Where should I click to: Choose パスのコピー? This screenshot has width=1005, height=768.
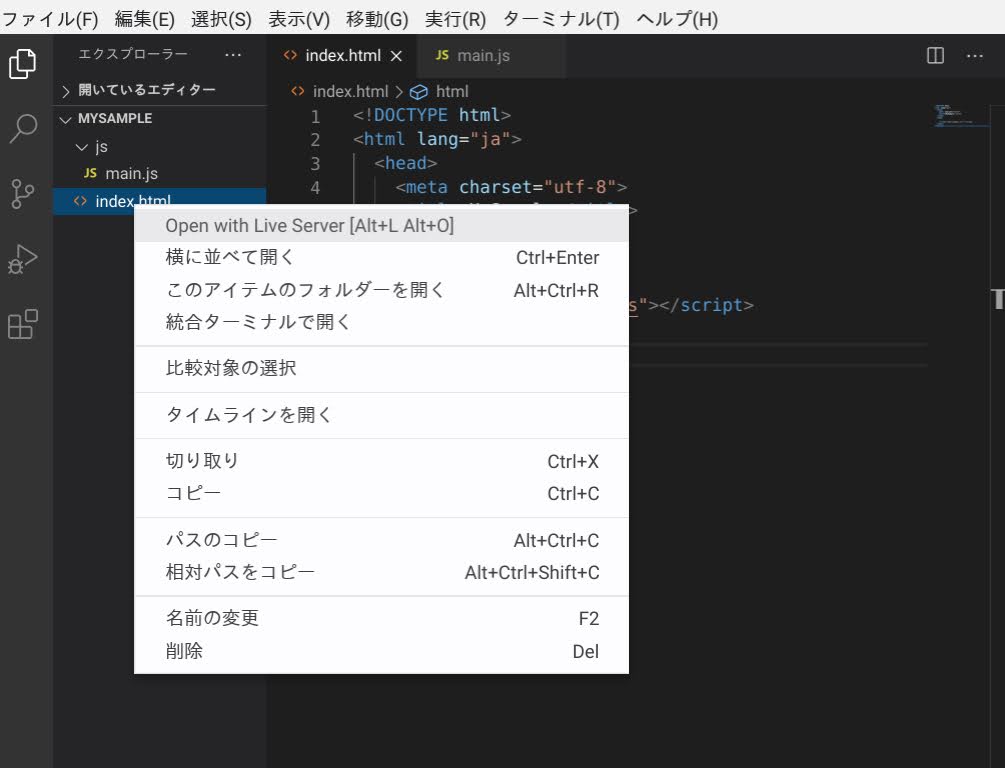381,540
